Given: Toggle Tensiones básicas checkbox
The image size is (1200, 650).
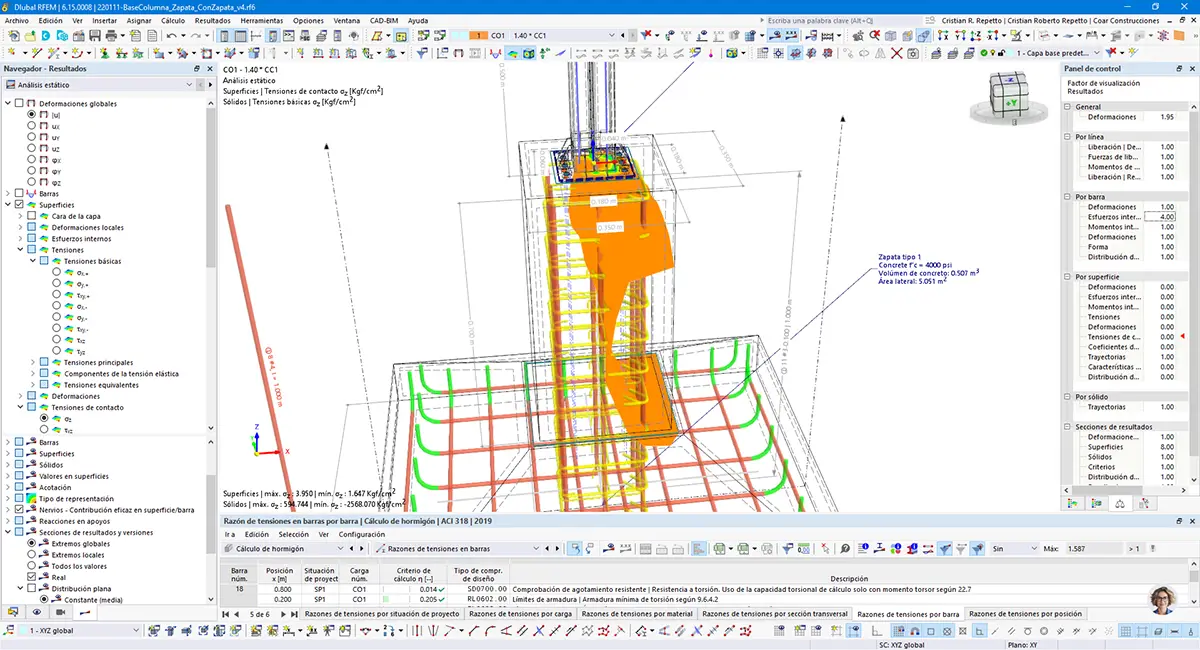Looking at the screenshot, I should [x=44, y=261].
